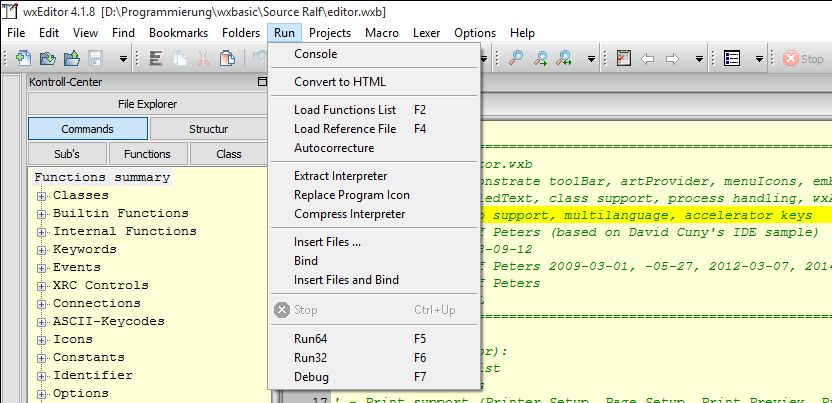
Task: Click the Find and replace magnifier icon
Action: (x=565, y=59)
